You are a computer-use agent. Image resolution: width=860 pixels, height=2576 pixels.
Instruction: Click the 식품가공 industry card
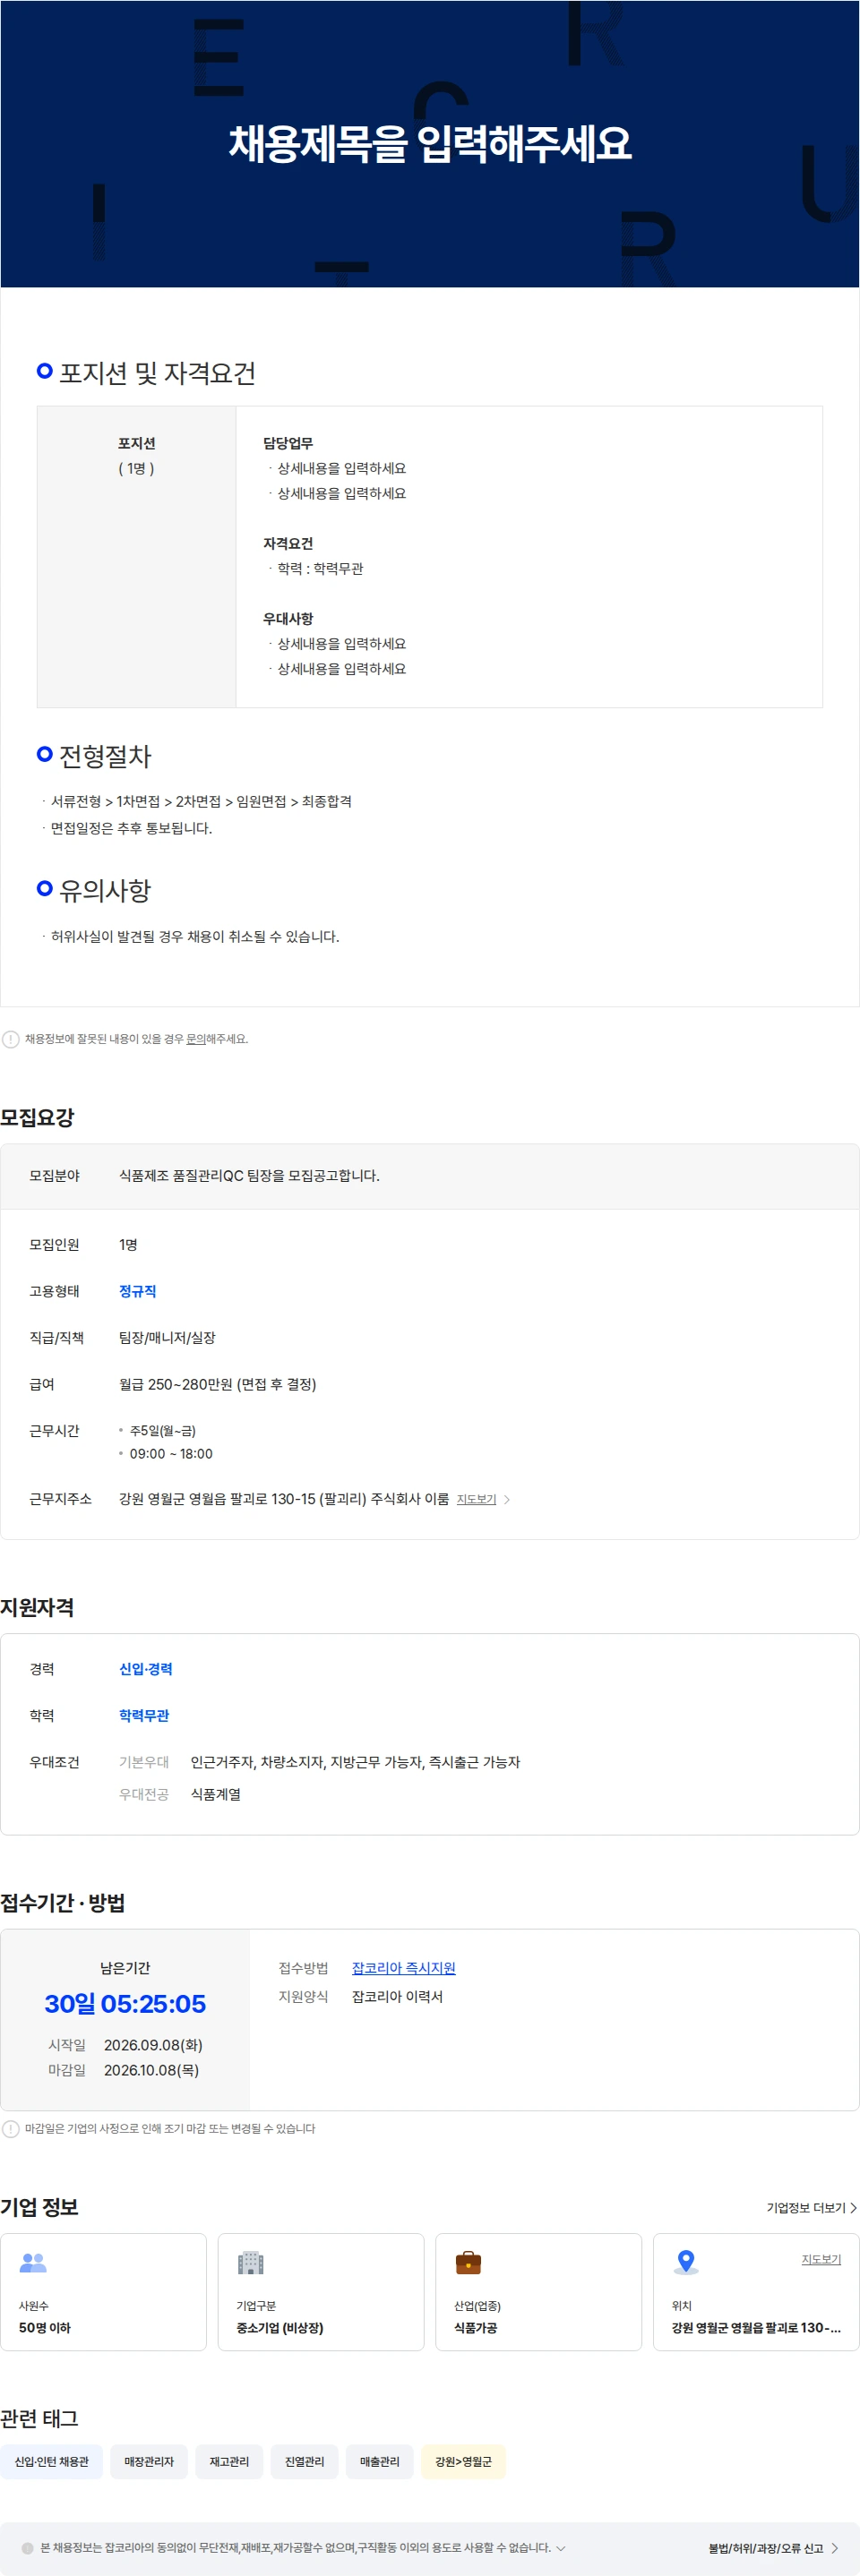pyautogui.click(x=538, y=2291)
